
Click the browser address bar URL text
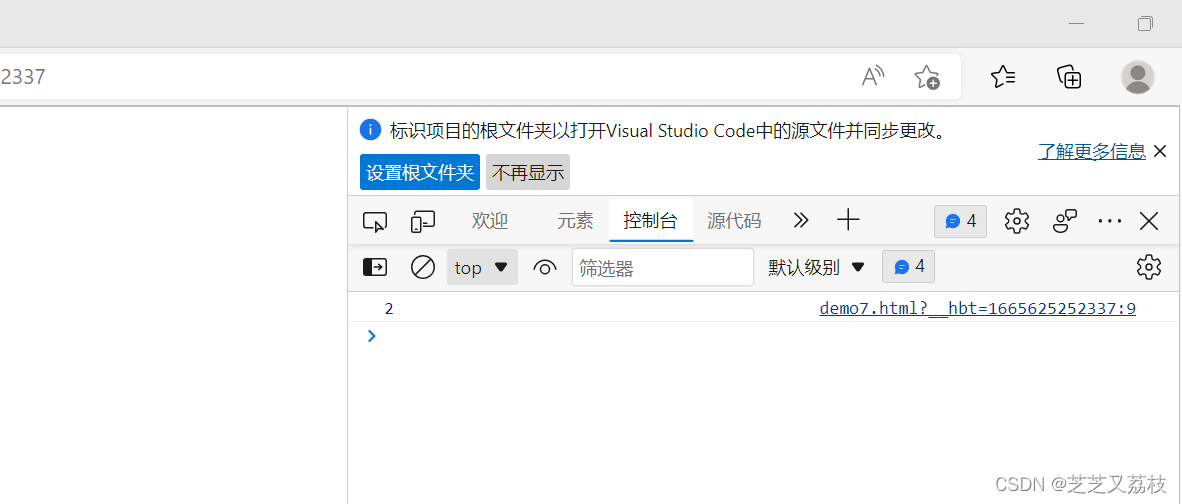[x=23, y=77]
